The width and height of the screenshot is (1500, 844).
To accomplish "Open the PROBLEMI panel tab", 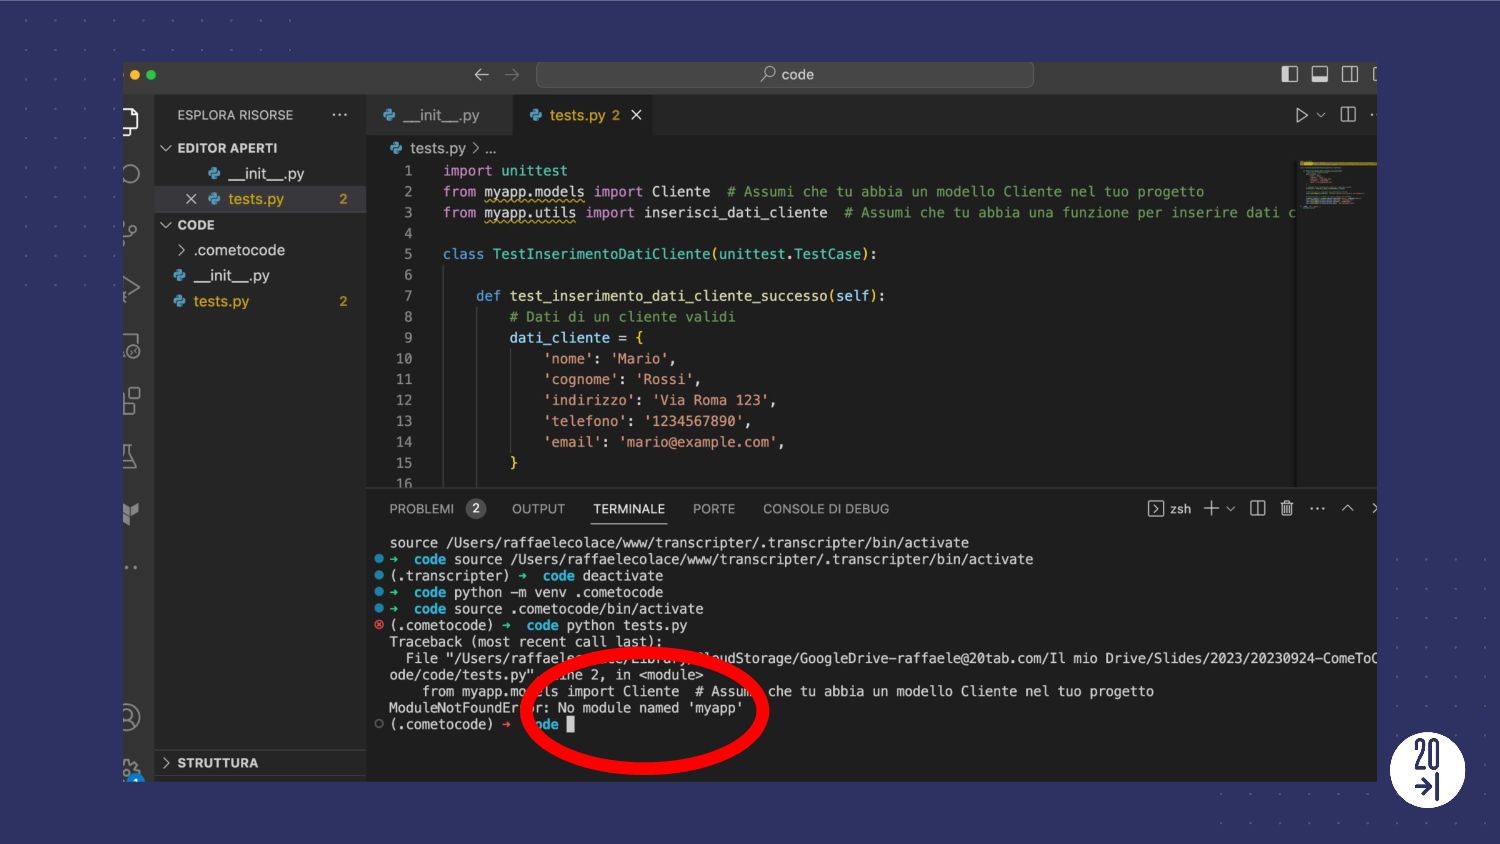I will coord(421,509).
